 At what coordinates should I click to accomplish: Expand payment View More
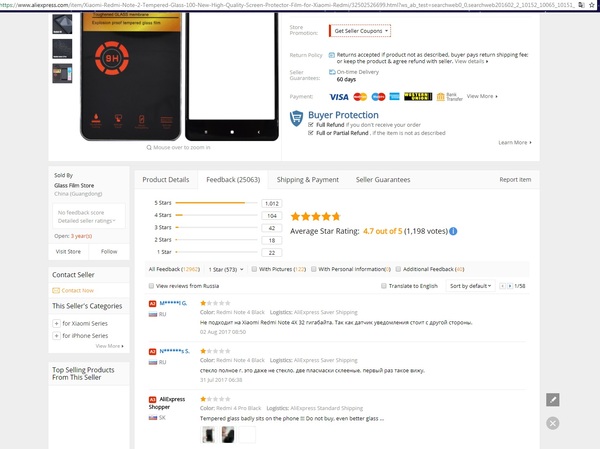(482, 96)
